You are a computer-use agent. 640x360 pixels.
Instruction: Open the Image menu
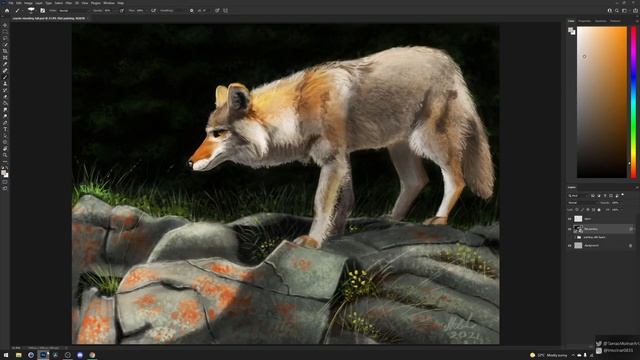pos(28,3)
